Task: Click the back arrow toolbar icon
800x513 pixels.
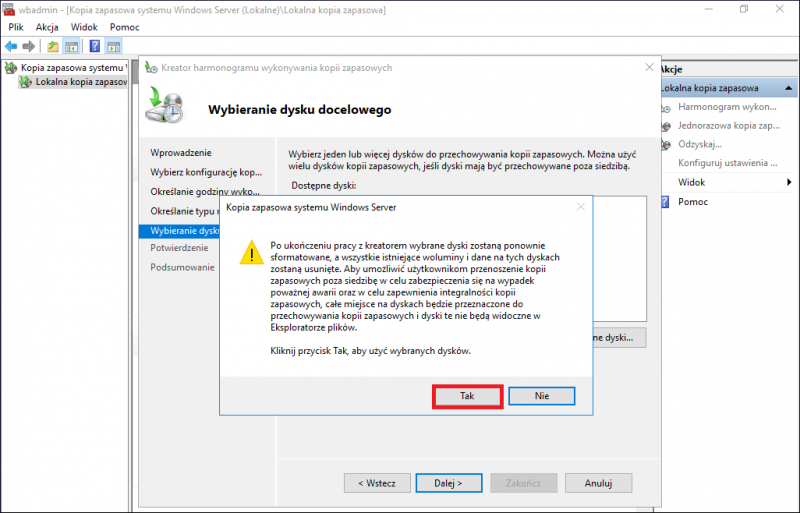Action: point(11,46)
